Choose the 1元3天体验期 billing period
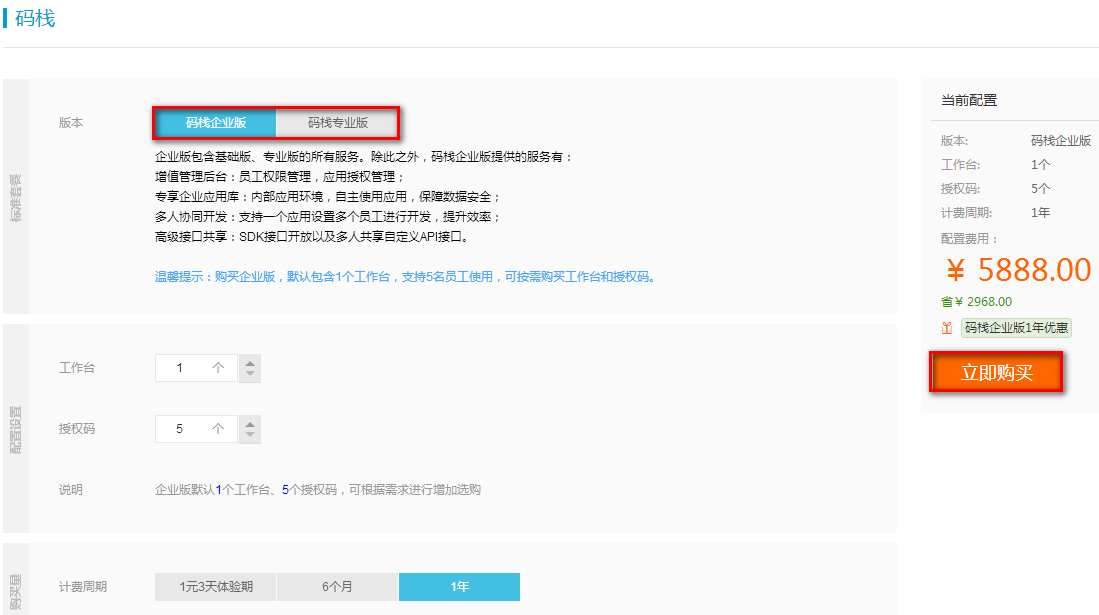Image resolution: width=1099 pixels, height=615 pixels. point(216,586)
